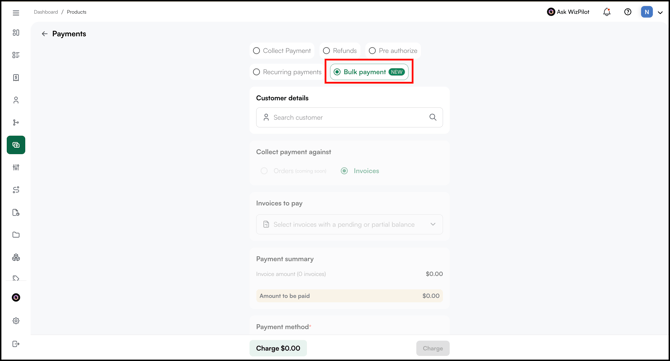Click the search magnifier in customer field

[432, 117]
